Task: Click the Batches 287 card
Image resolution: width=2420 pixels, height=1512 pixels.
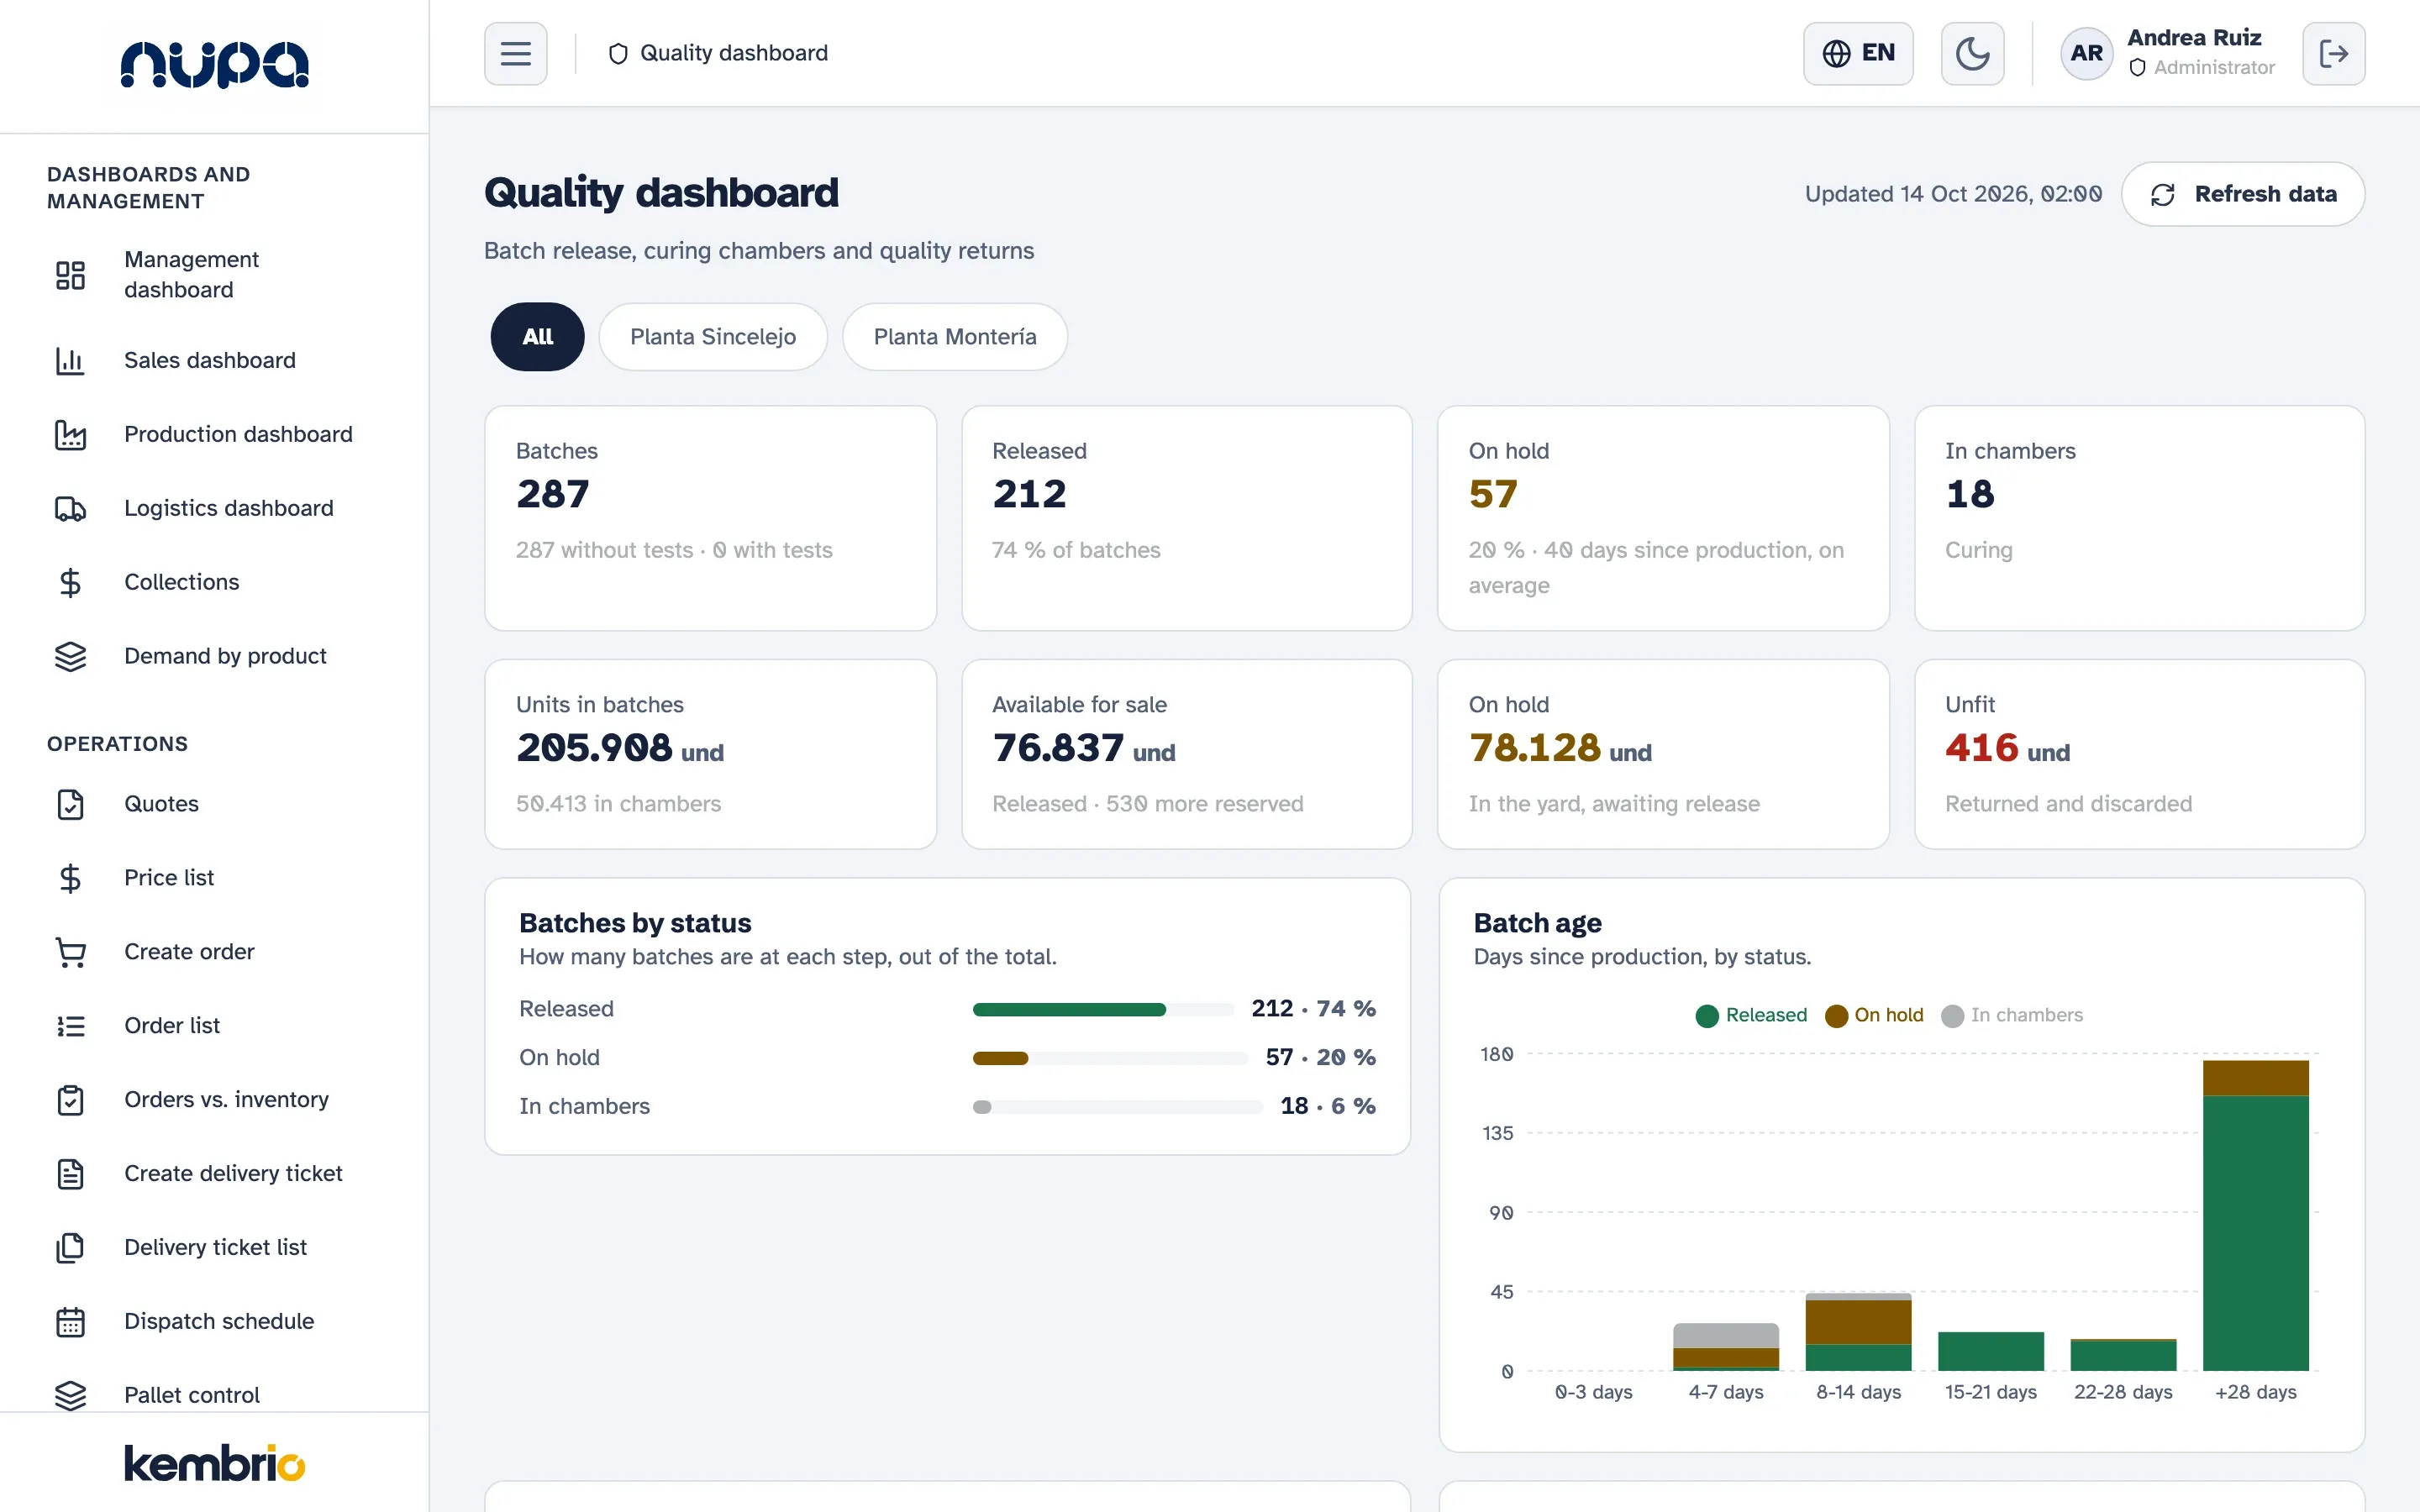Action: (x=710, y=518)
